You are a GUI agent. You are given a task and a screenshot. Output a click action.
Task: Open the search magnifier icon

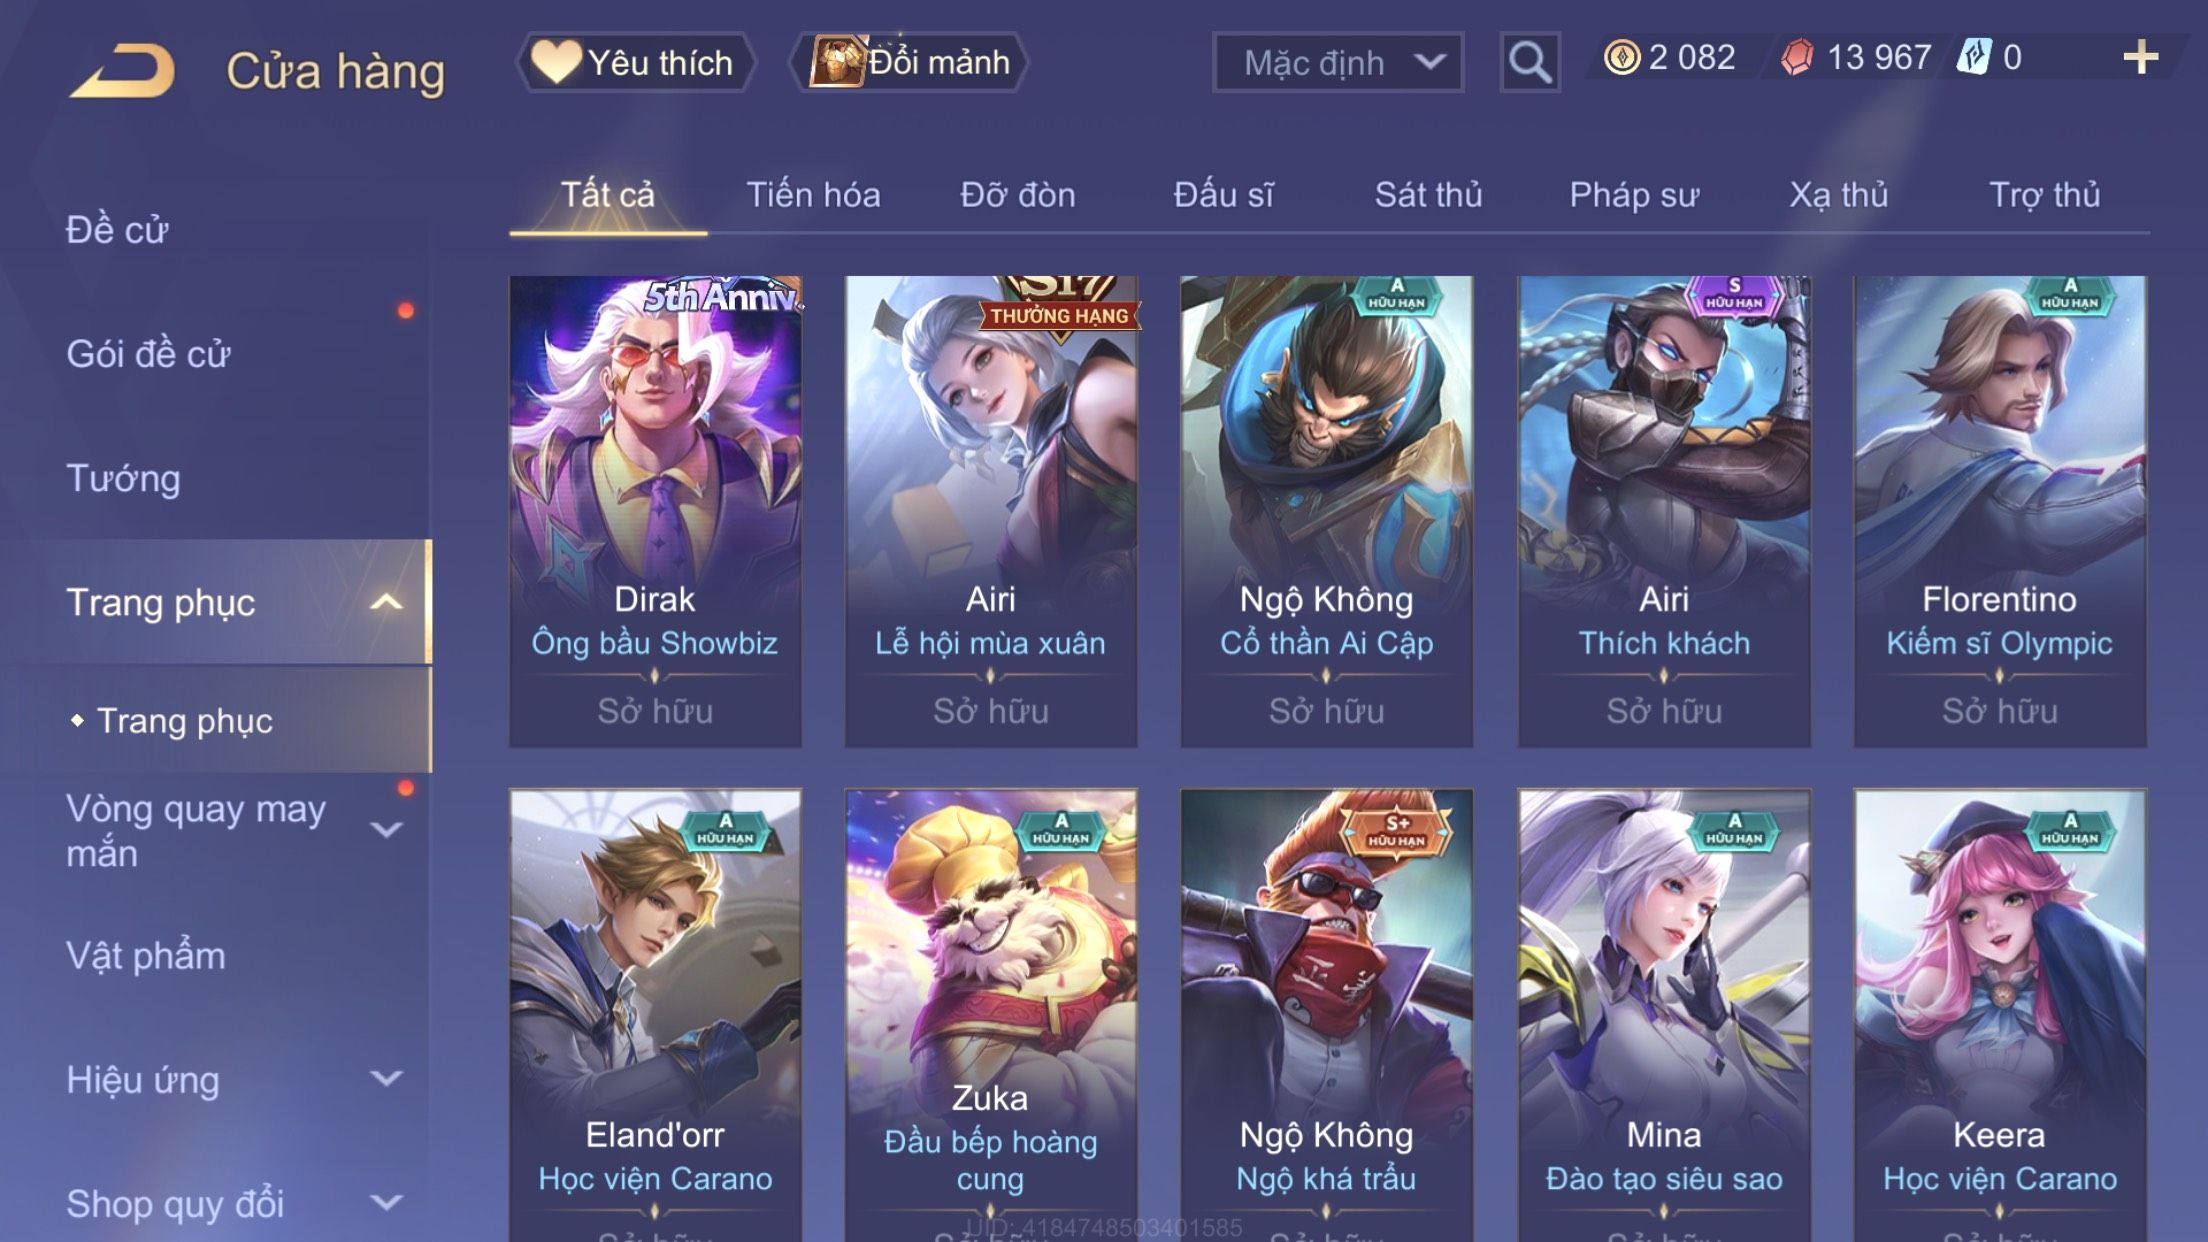point(1530,62)
